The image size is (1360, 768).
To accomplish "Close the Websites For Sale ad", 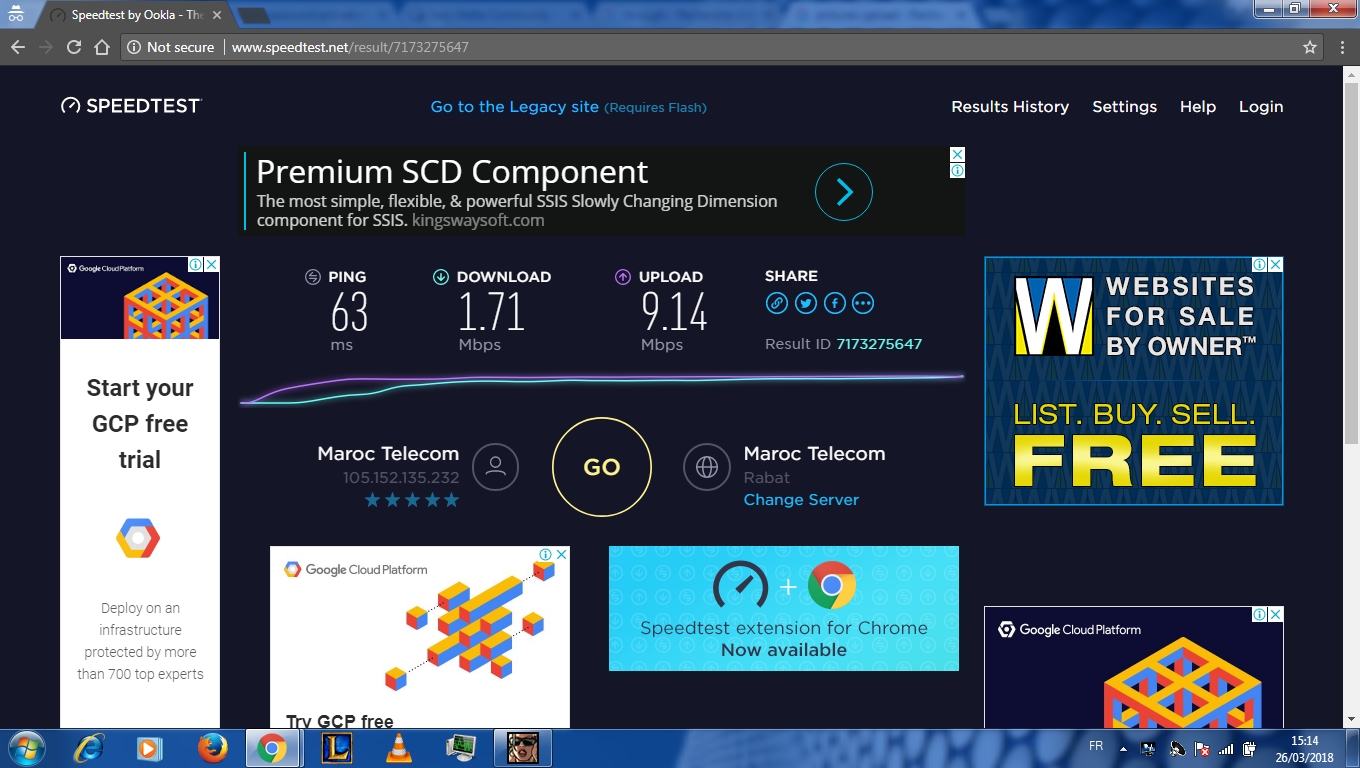I will [1275, 265].
